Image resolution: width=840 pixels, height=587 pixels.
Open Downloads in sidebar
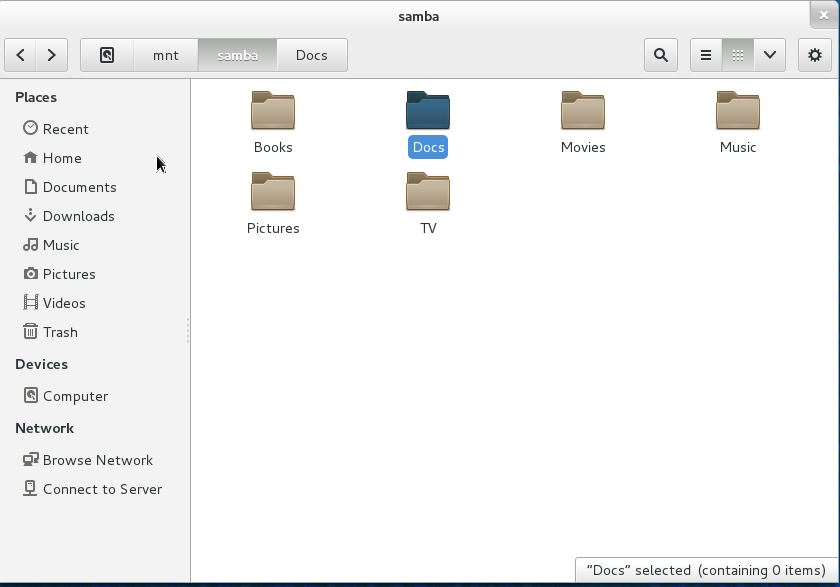(78, 216)
